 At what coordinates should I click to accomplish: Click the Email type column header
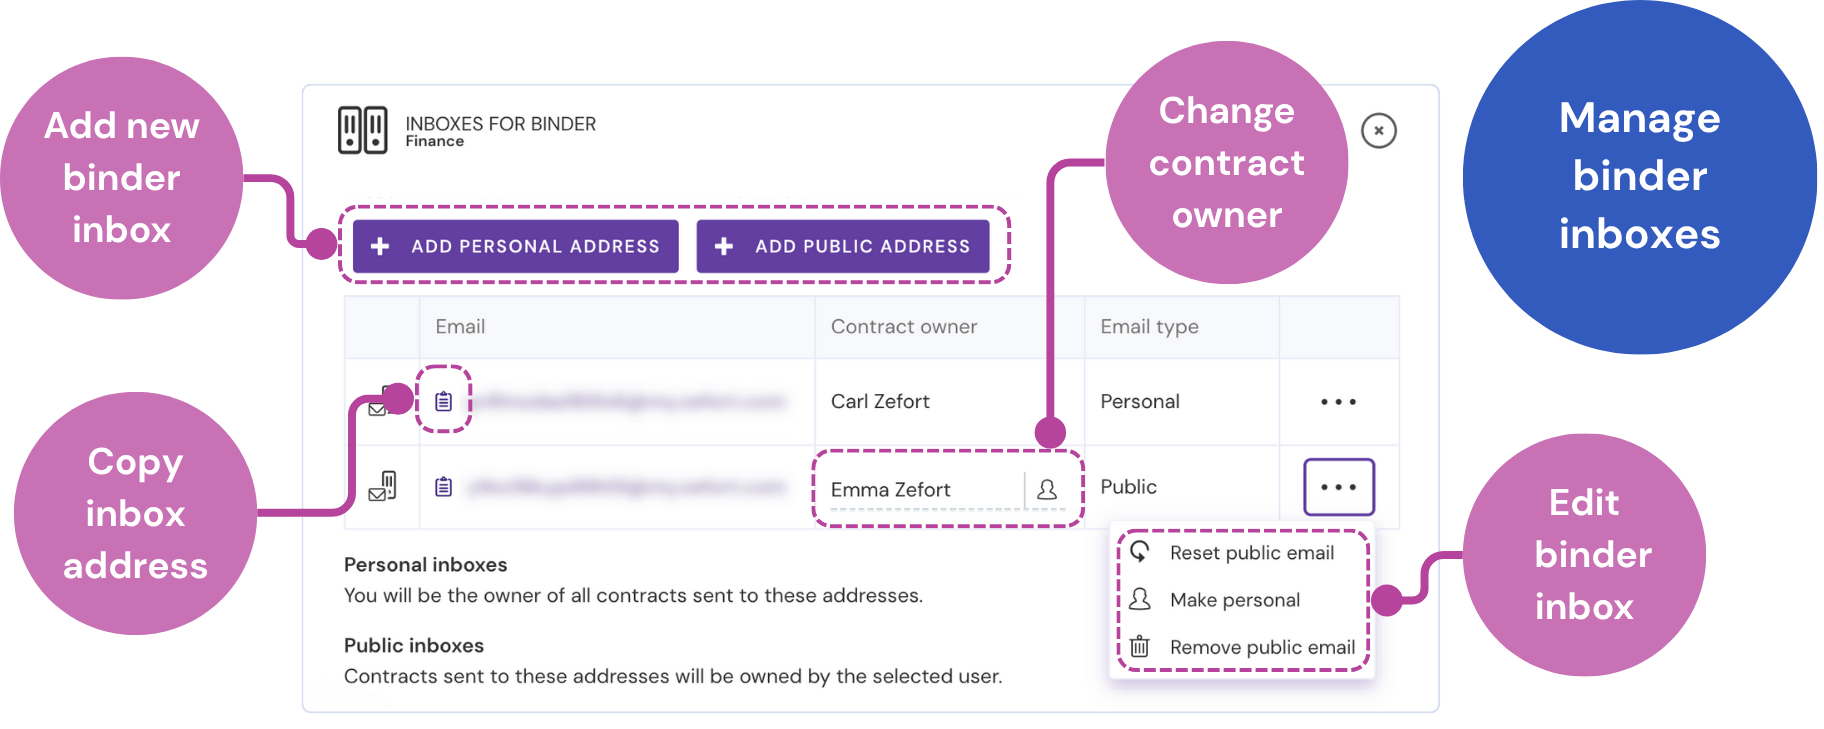click(1149, 326)
